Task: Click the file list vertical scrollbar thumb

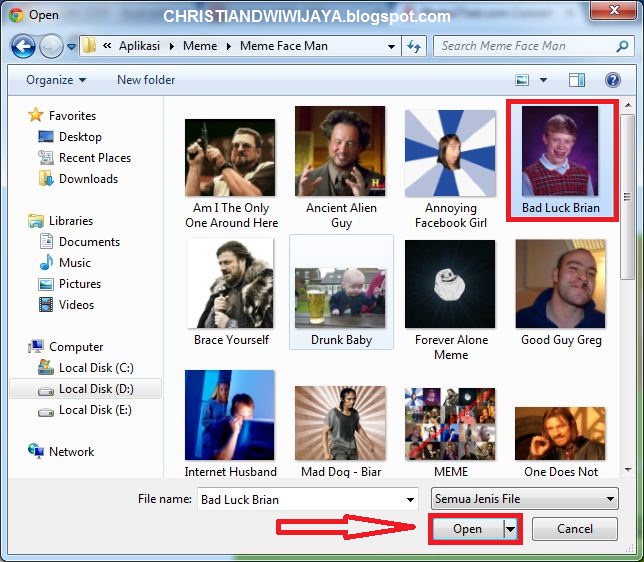Action: tap(628, 197)
